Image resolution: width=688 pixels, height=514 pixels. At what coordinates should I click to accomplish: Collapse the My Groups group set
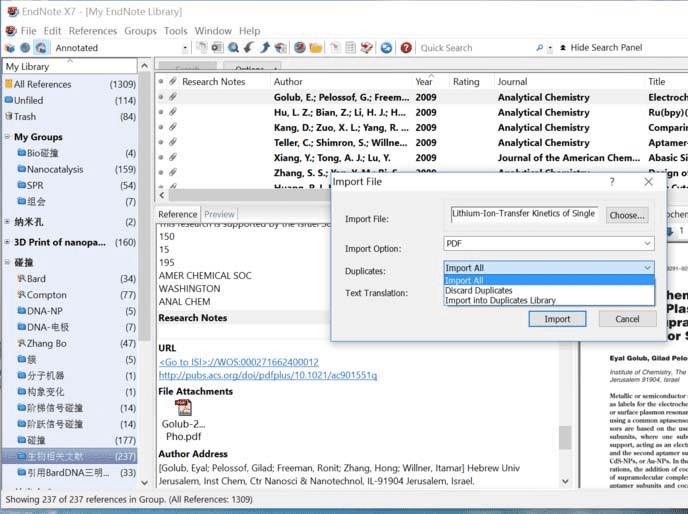coord(8,137)
